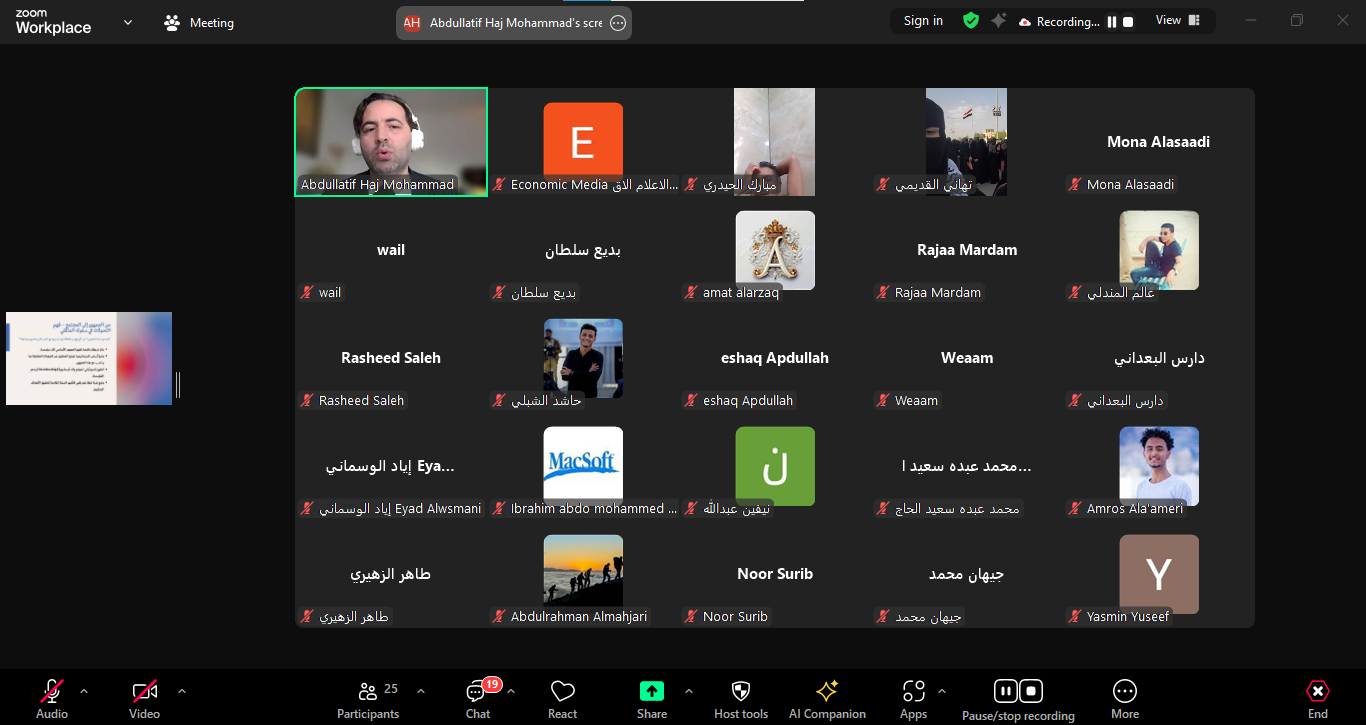Open the Zoom Workplace dropdown arrow
The height and width of the screenshot is (725, 1366).
tap(128, 22)
